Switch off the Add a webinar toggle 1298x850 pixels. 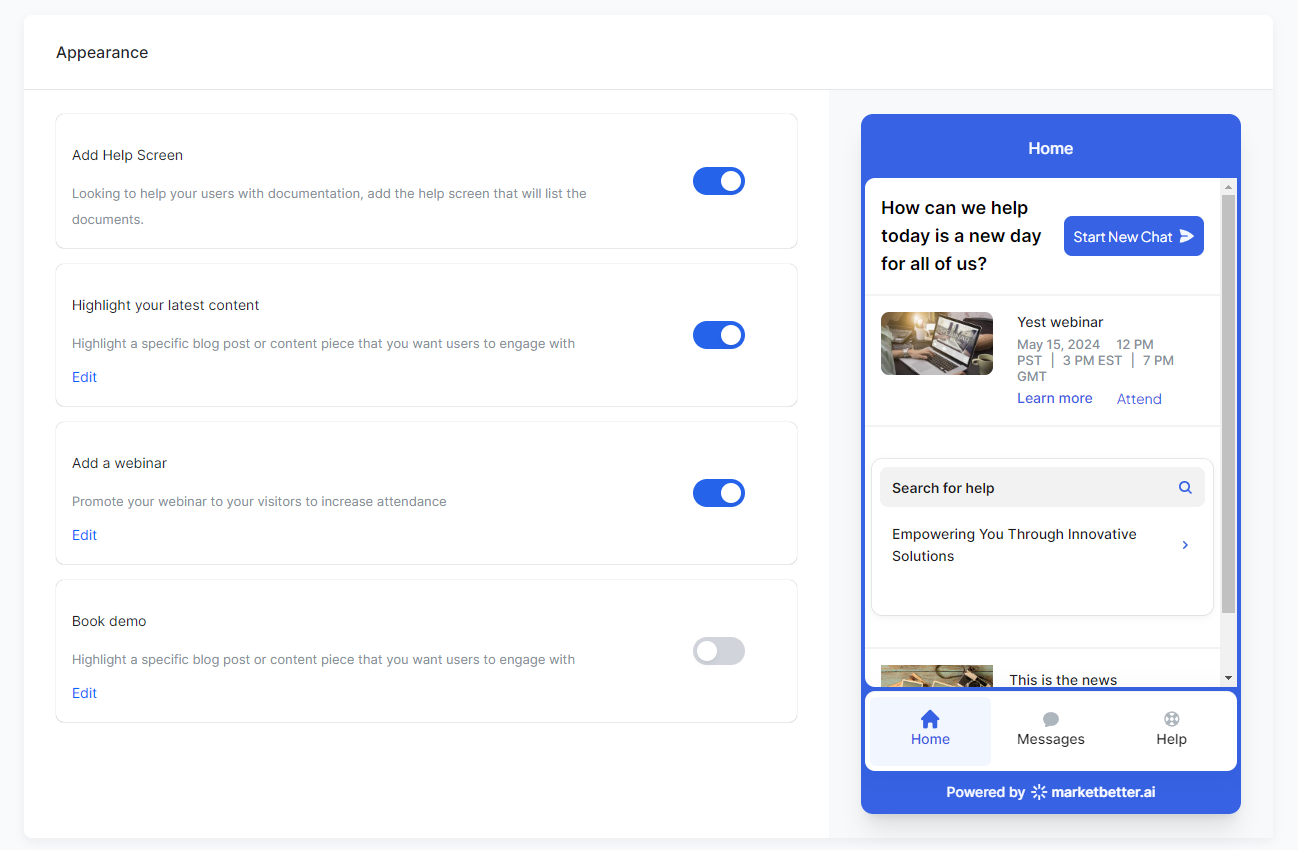[x=719, y=493]
